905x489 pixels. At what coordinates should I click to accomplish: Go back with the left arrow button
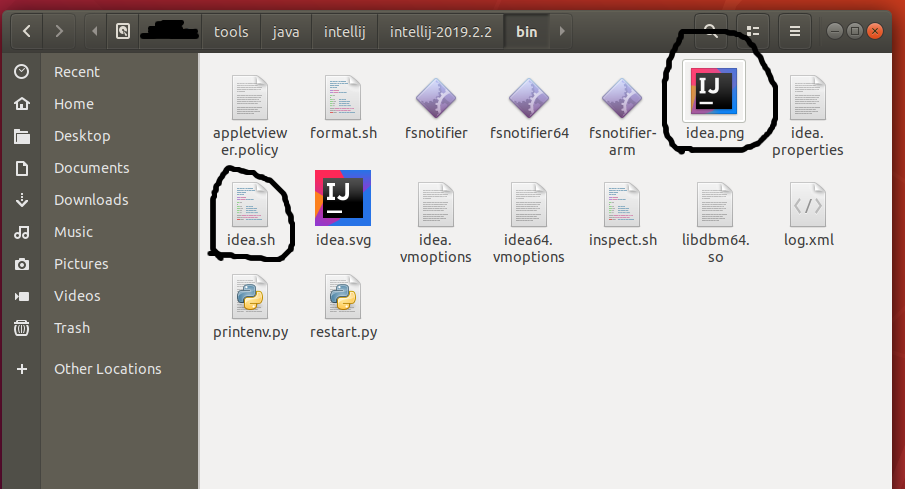click(x=27, y=31)
